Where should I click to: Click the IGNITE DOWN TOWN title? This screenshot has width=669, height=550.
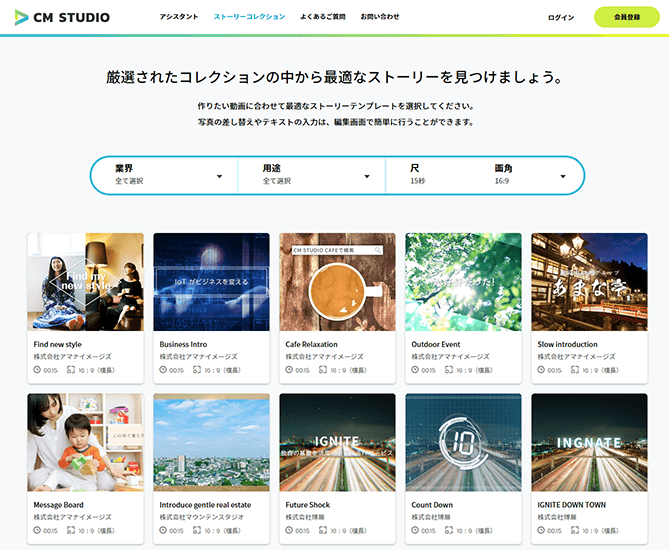[x=572, y=505]
